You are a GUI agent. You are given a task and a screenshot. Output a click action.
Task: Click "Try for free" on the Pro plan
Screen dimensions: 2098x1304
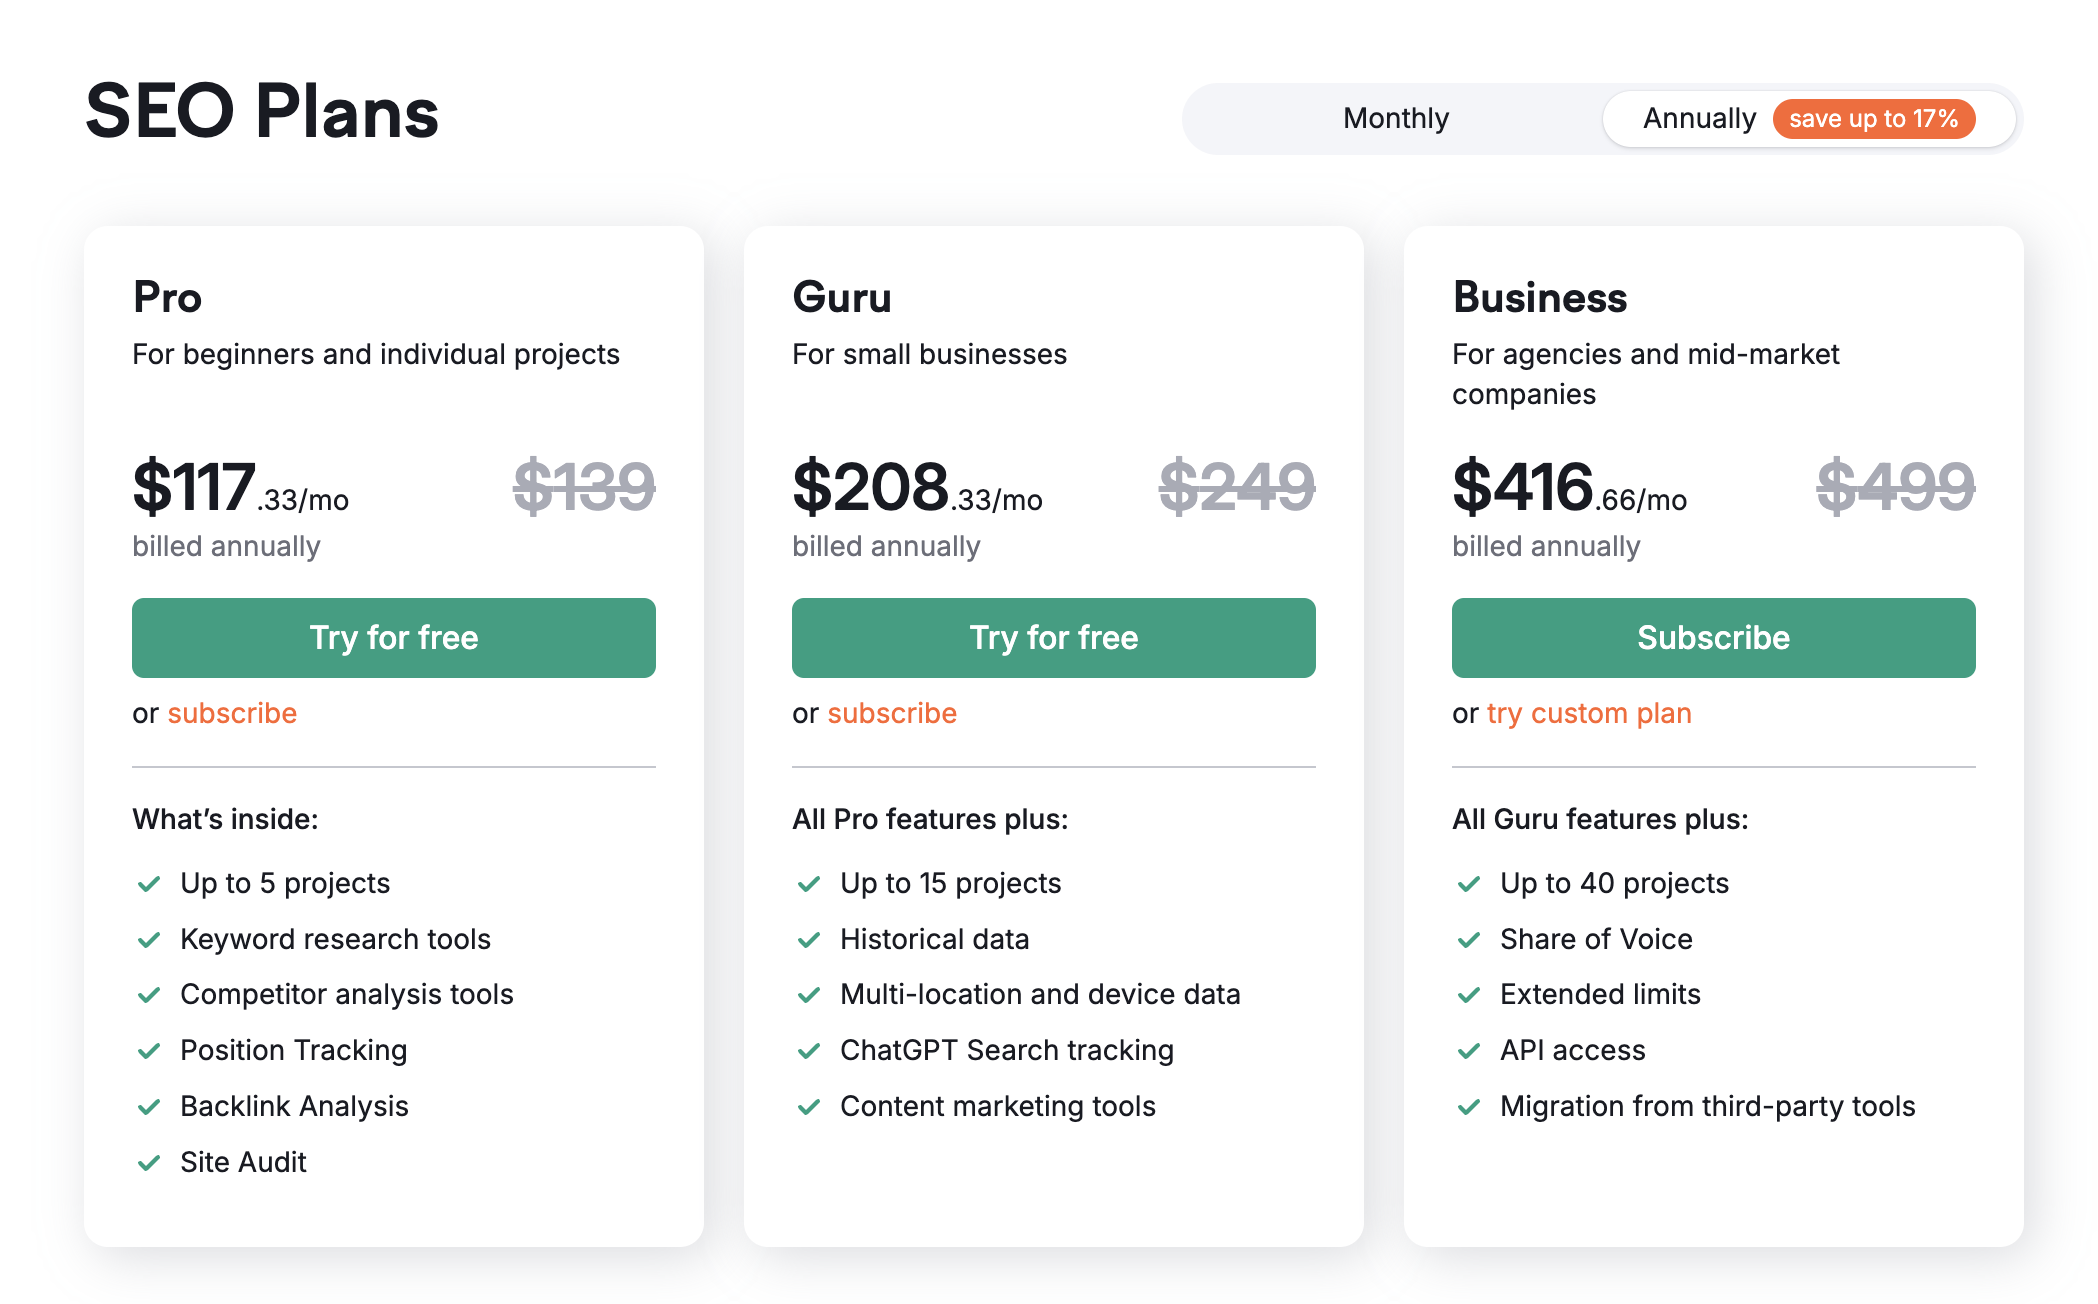393,637
